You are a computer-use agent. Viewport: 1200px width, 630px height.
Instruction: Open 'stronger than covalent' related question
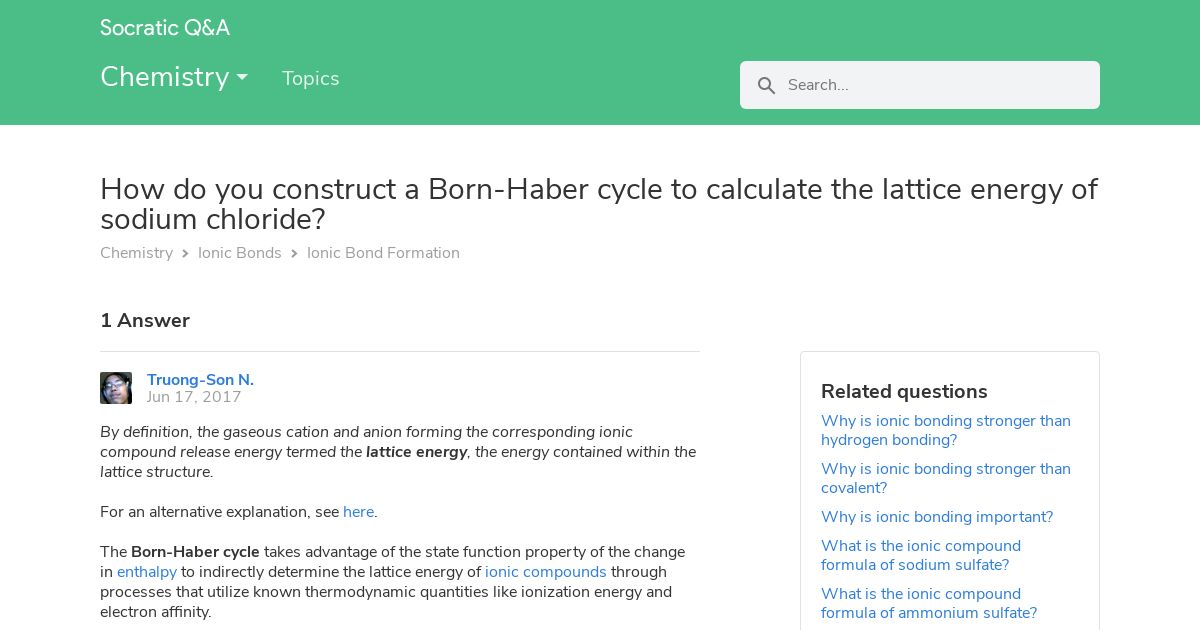(945, 478)
